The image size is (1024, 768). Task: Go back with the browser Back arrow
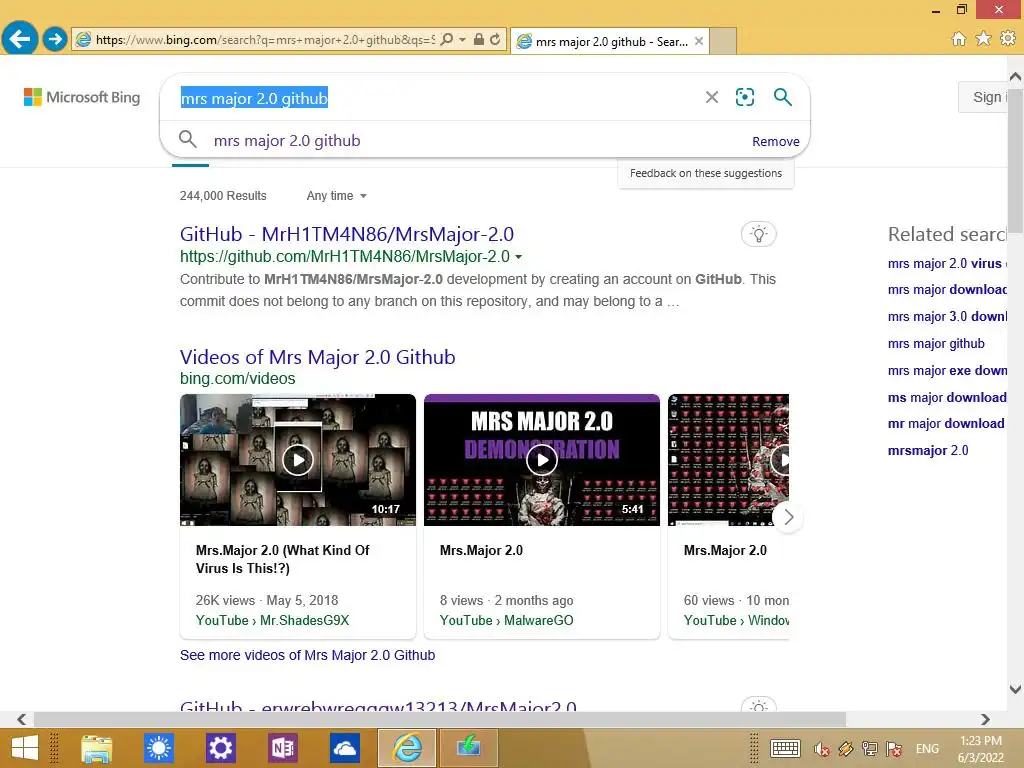[x=20, y=39]
